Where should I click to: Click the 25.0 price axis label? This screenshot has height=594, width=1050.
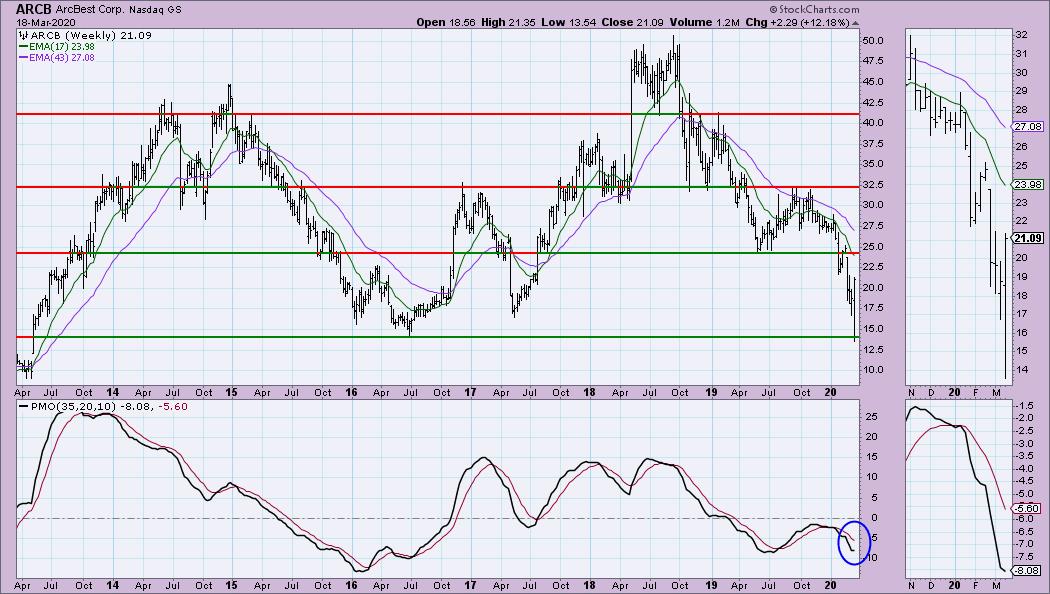pos(874,246)
